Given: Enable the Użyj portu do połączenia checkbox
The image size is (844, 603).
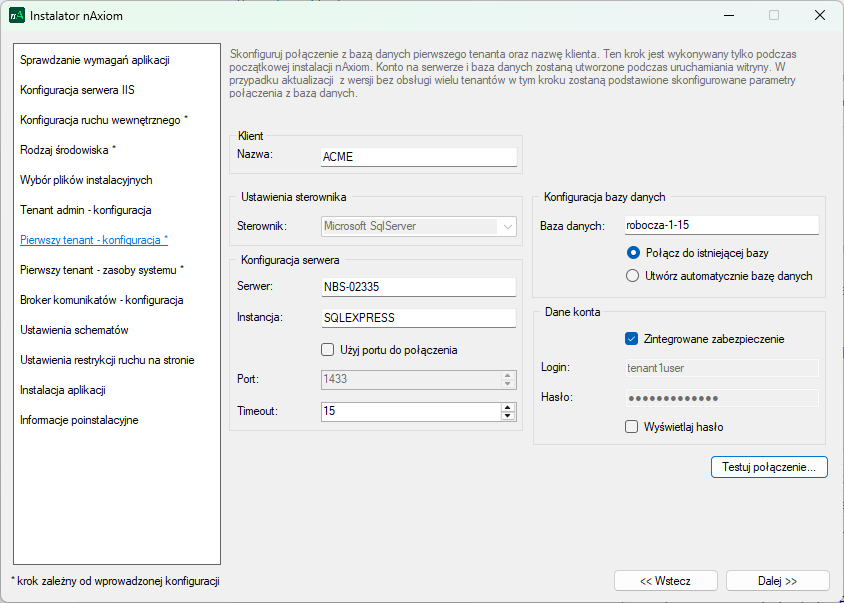Looking at the screenshot, I should pos(327,350).
